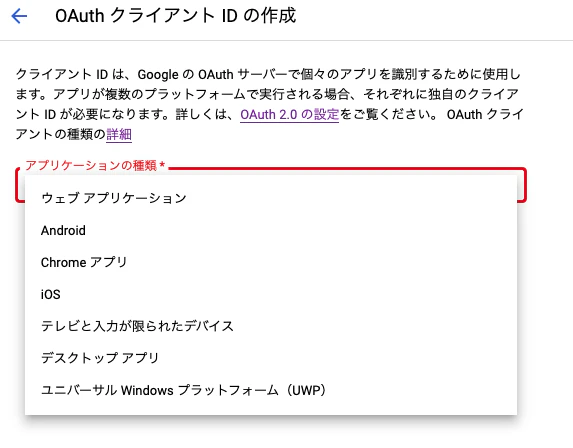The height and width of the screenshot is (448, 573).
Task: Select デスクトップ アプリ option
Action: click(271, 358)
